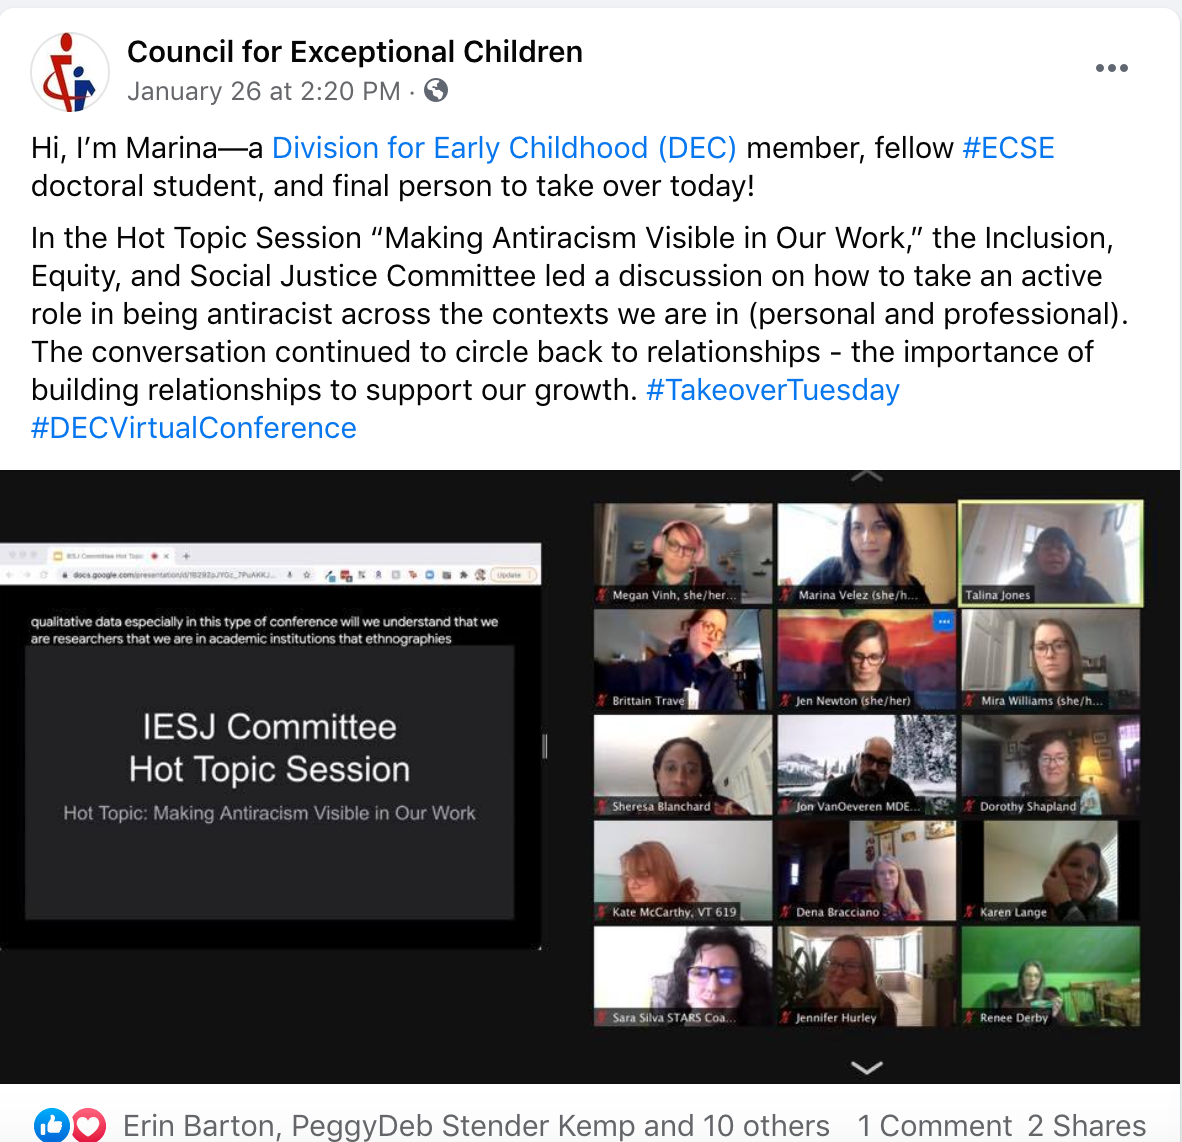Select Talina Jones video tile
Image resolution: width=1182 pixels, height=1142 pixels.
1051,553
